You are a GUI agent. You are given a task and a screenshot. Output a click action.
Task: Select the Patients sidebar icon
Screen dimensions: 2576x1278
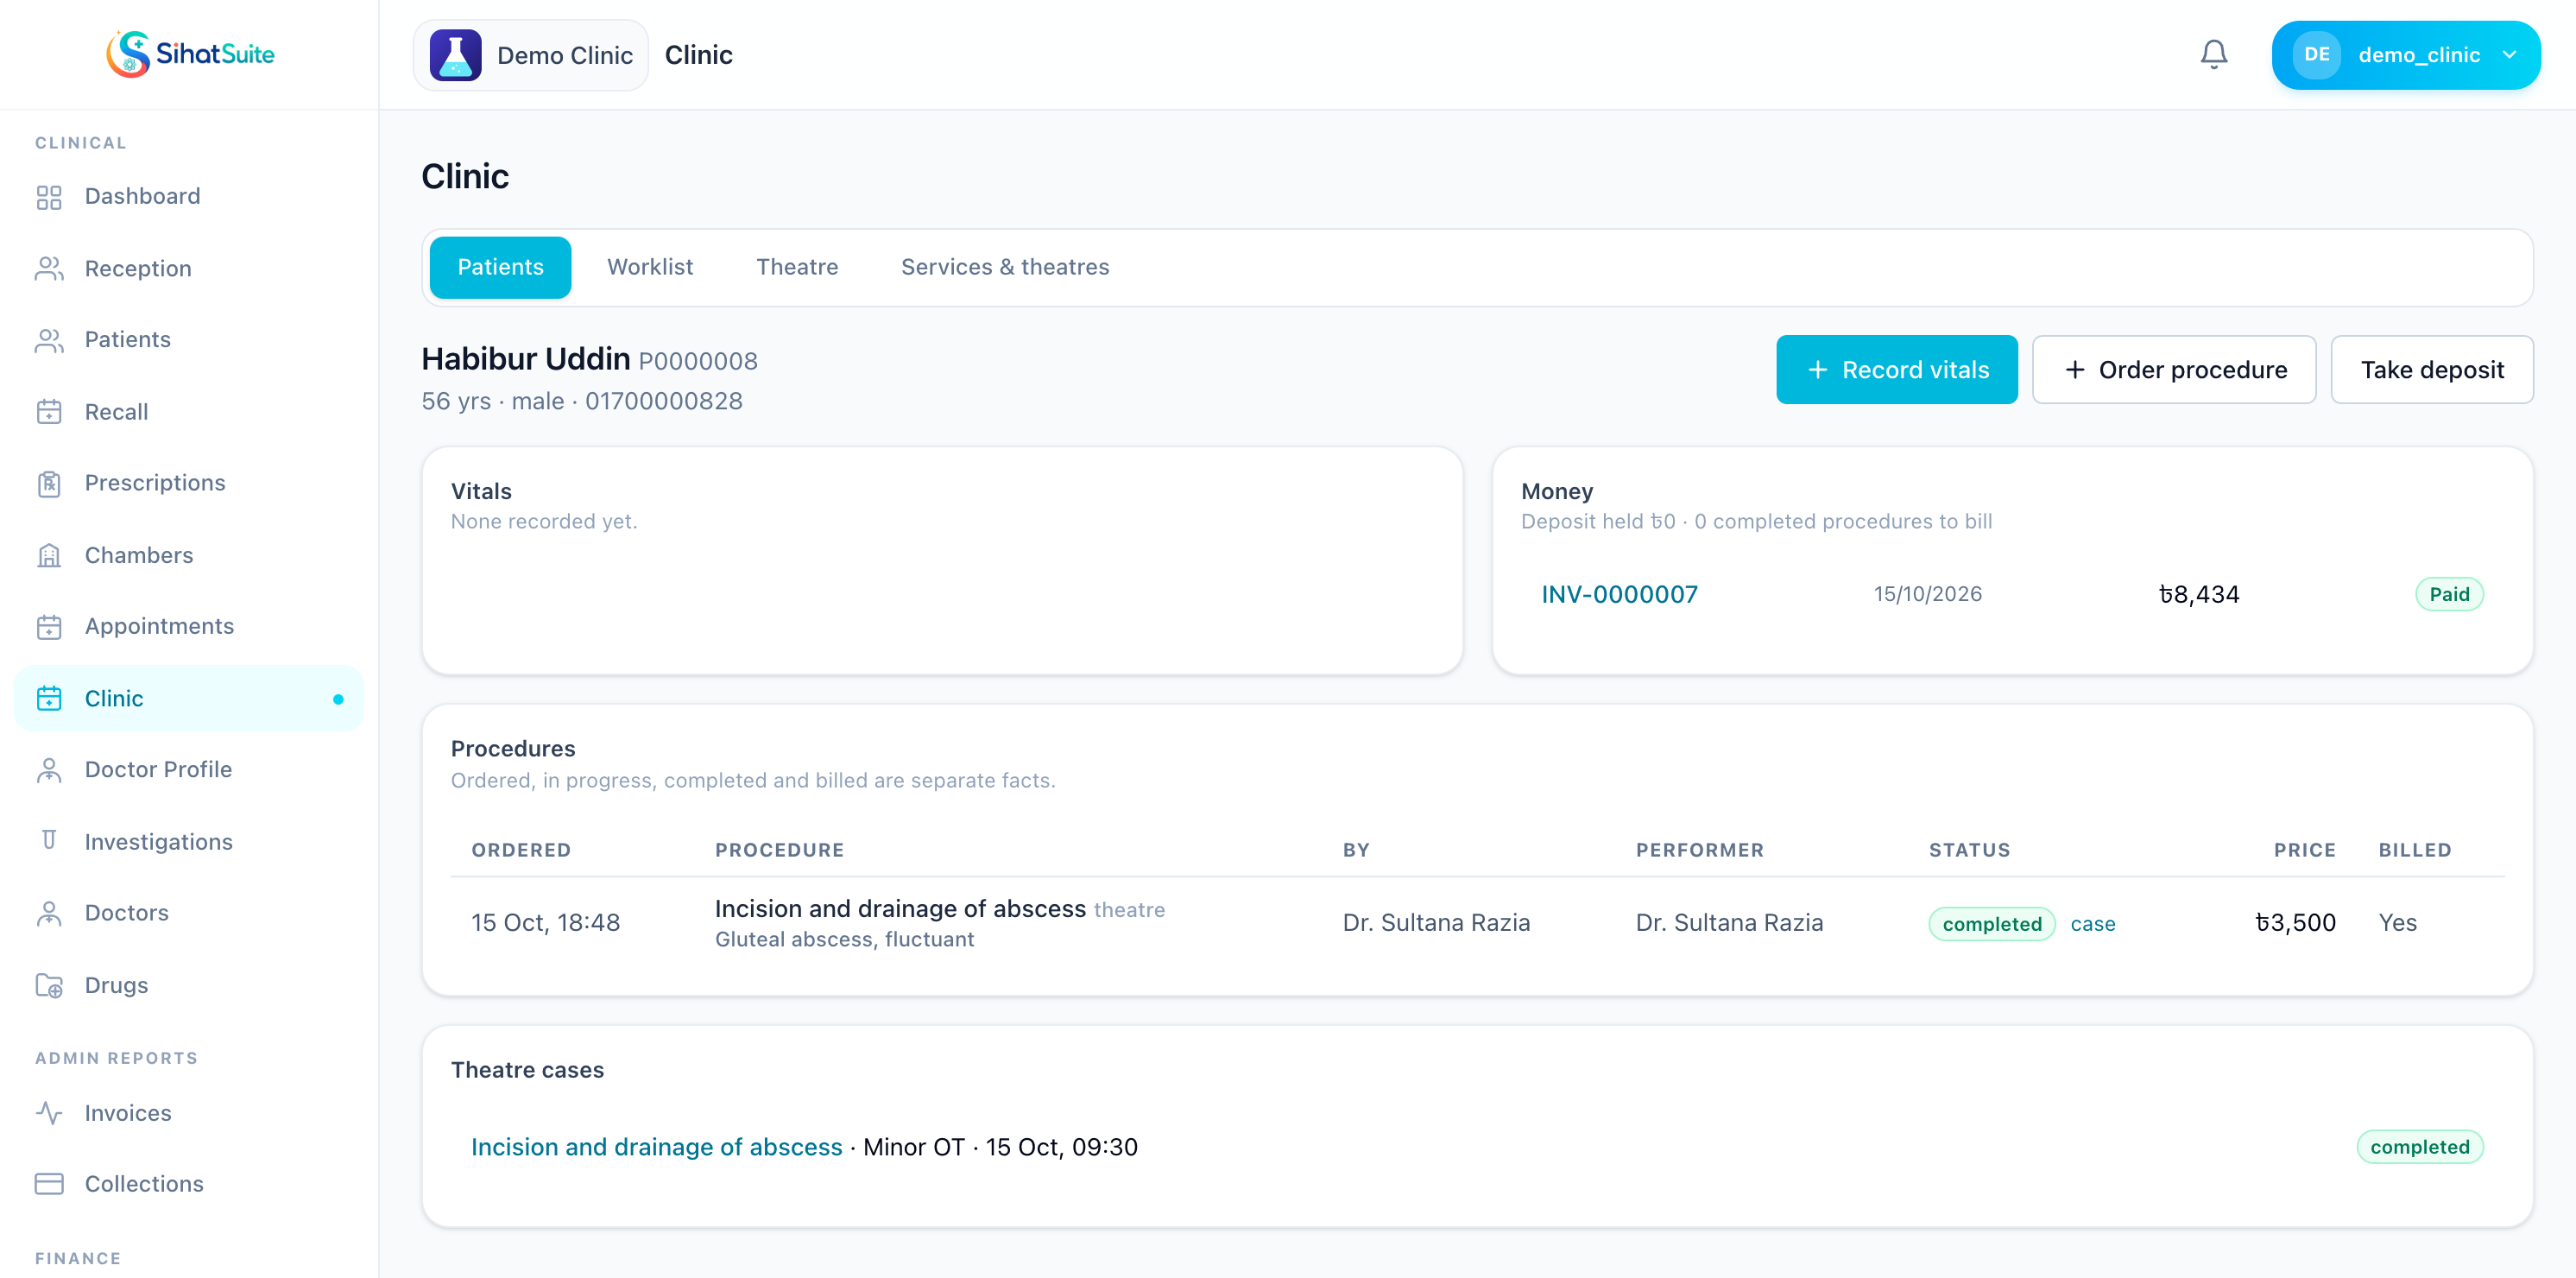(x=49, y=340)
